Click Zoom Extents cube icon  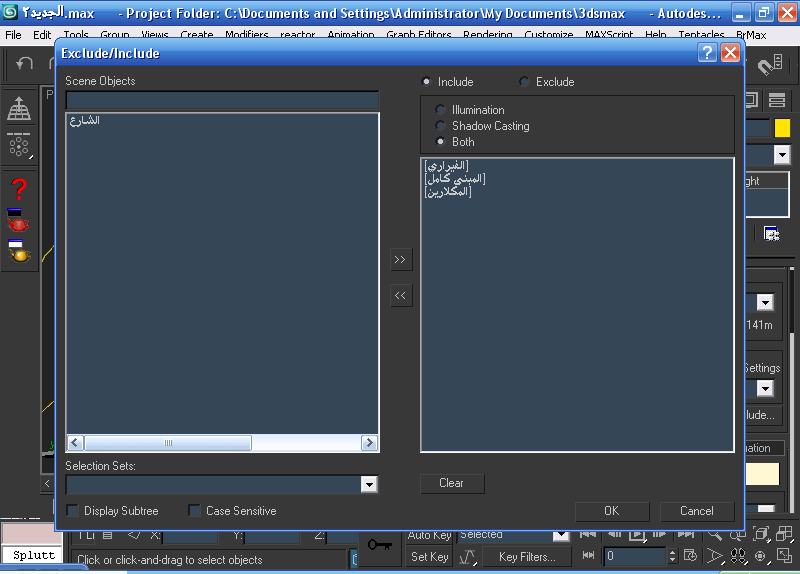pyautogui.click(x=761, y=534)
